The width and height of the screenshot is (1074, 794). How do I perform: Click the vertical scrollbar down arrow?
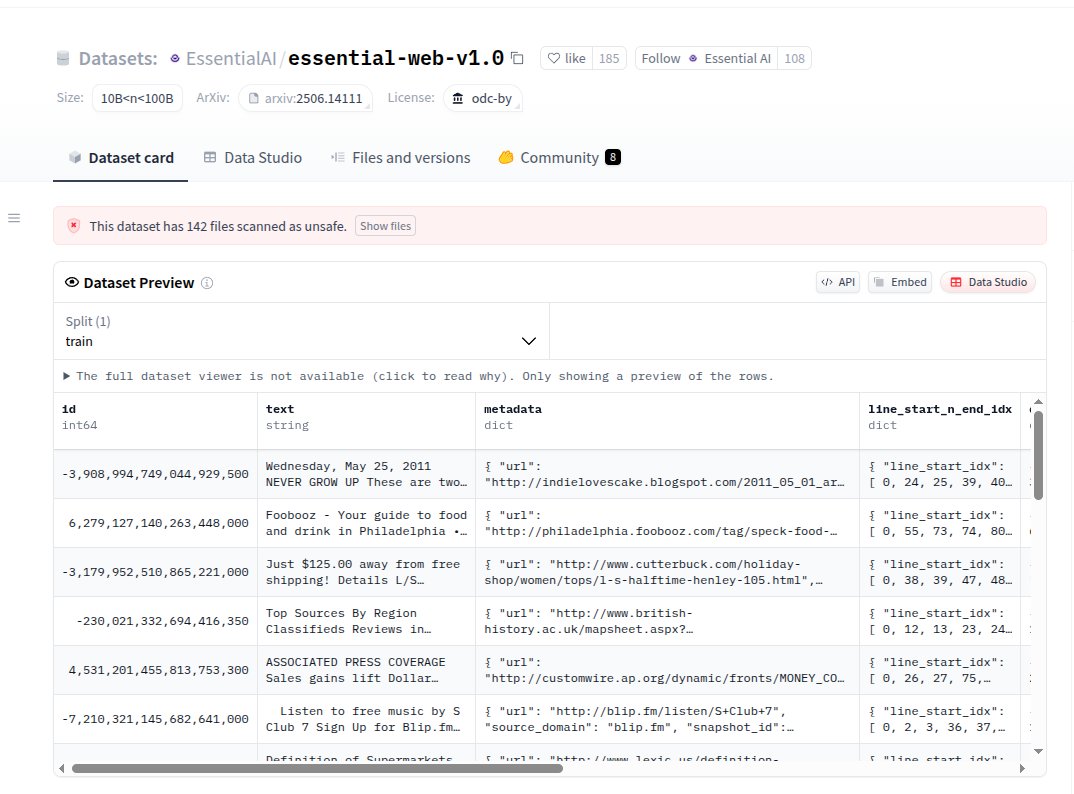tap(1038, 752)
